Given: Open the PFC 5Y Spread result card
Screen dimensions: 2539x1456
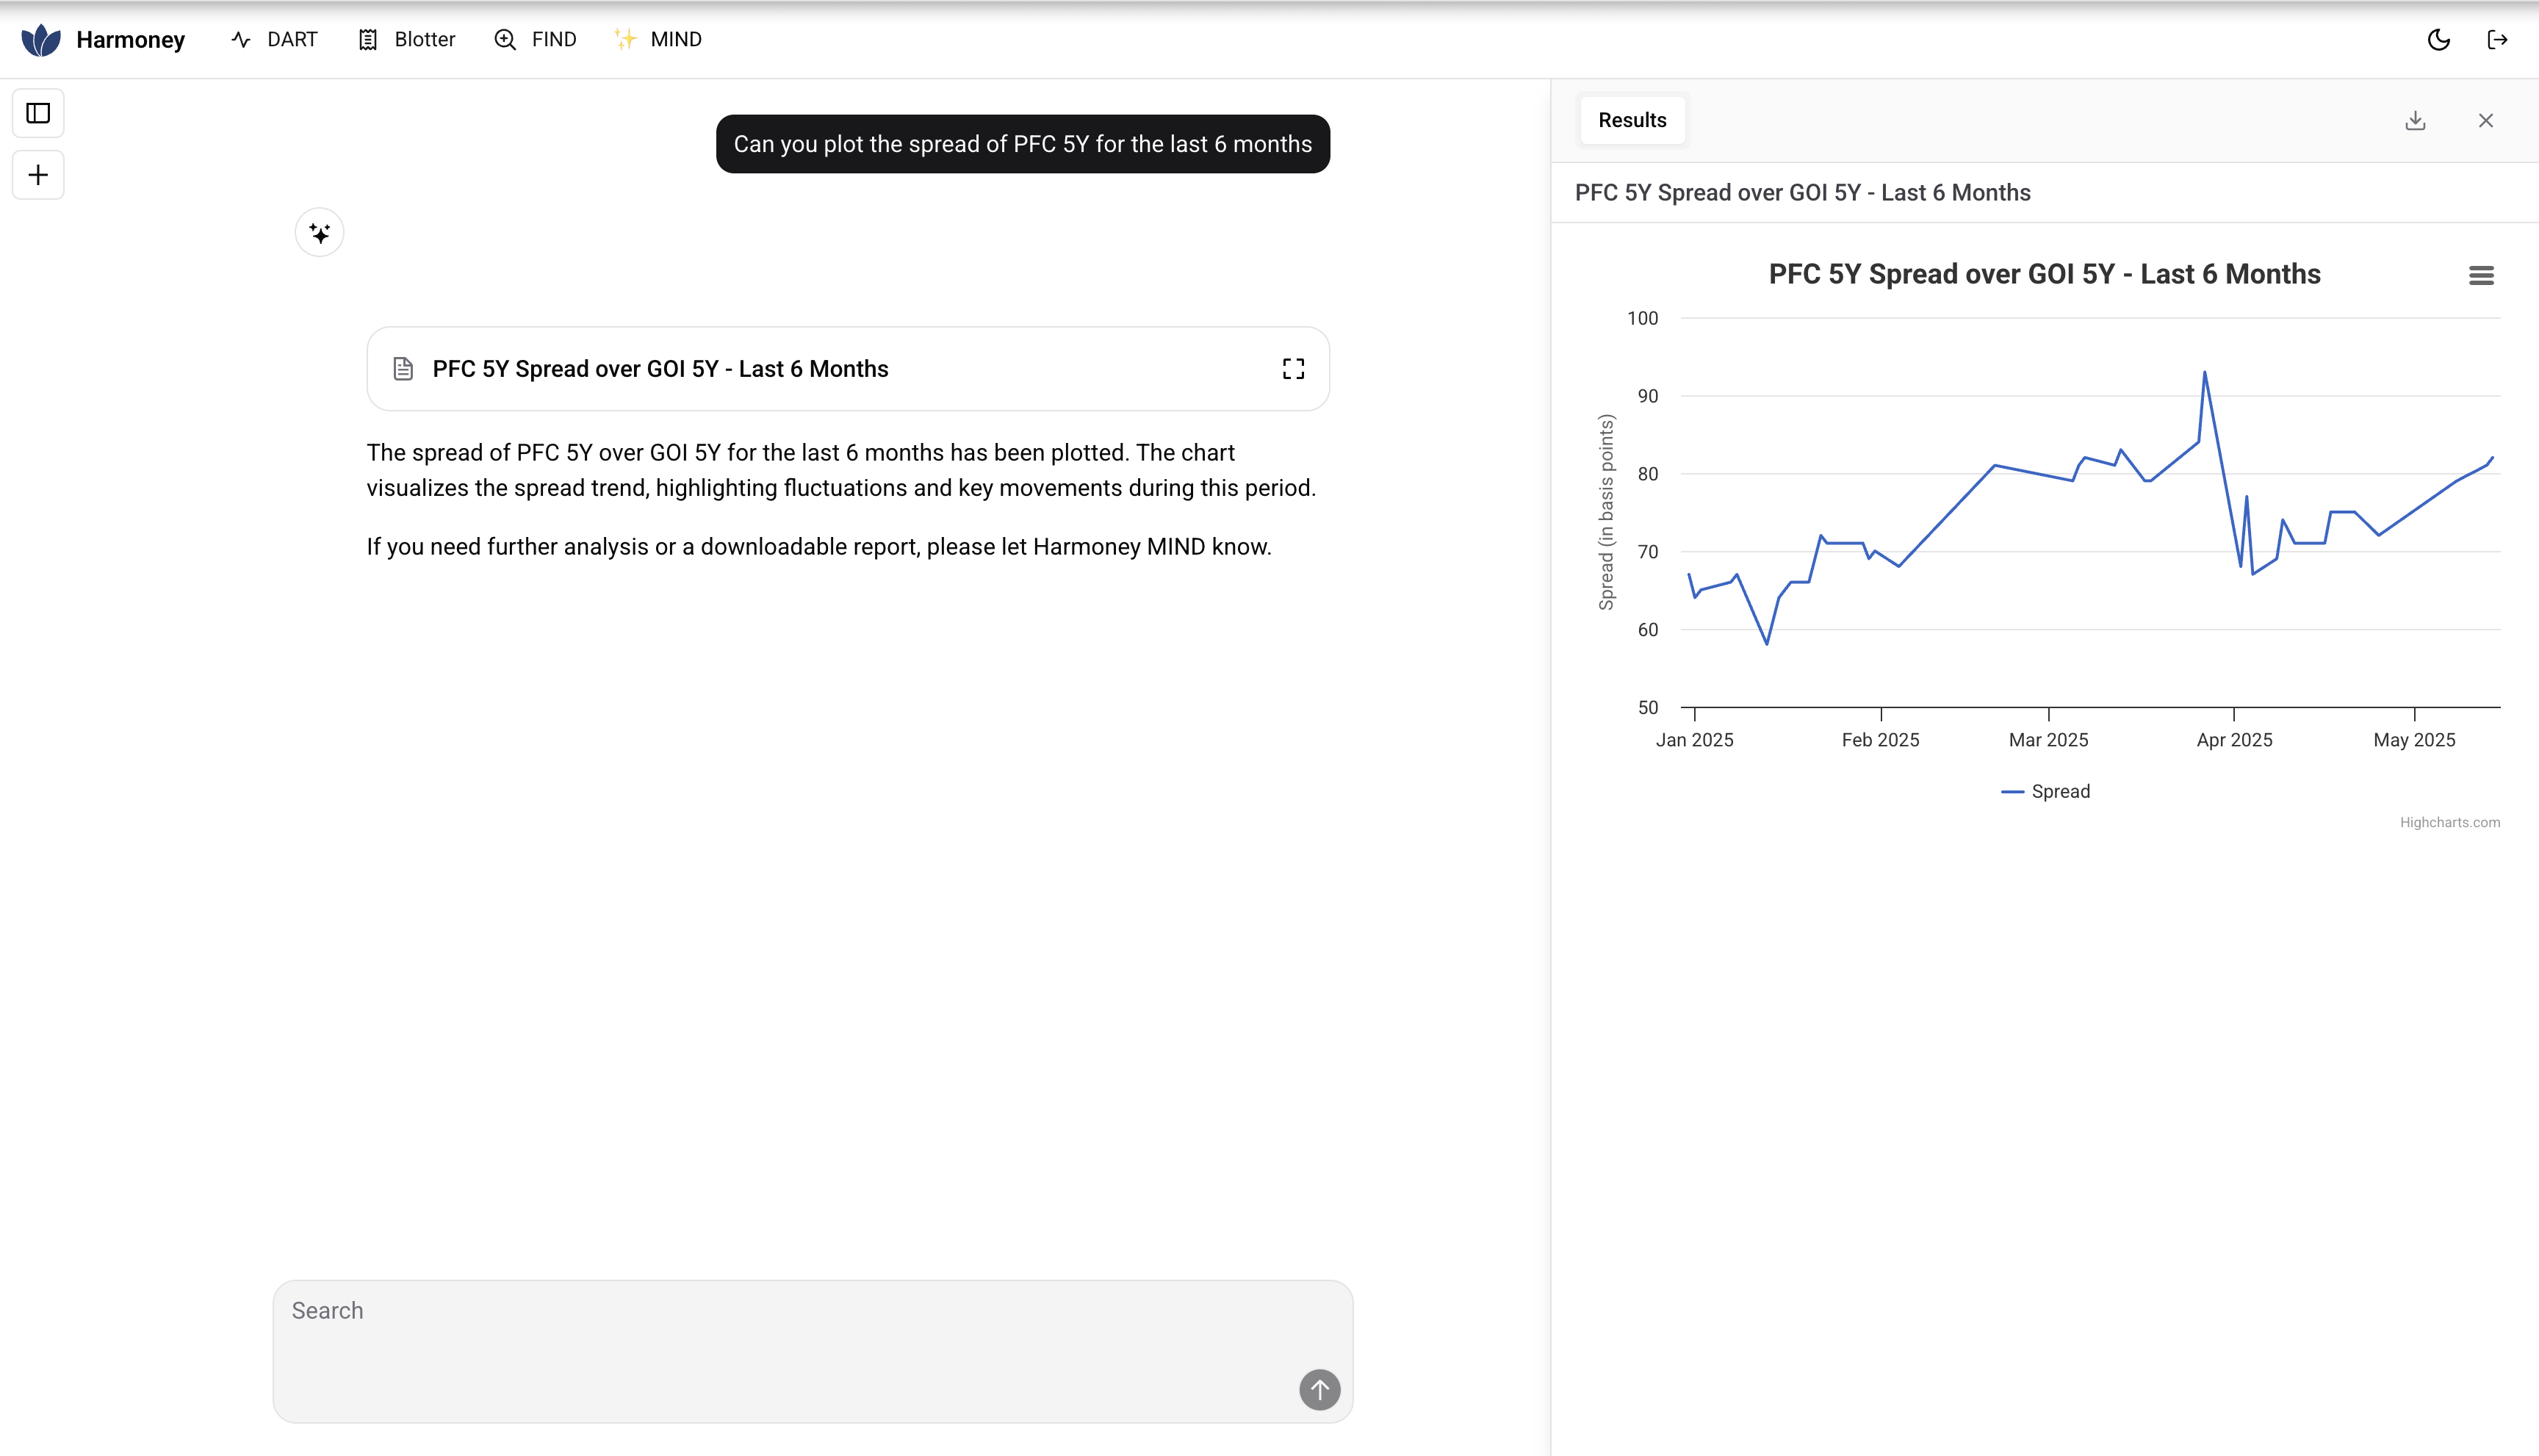Looking at the screenshot, I should (x=848, y=369).
